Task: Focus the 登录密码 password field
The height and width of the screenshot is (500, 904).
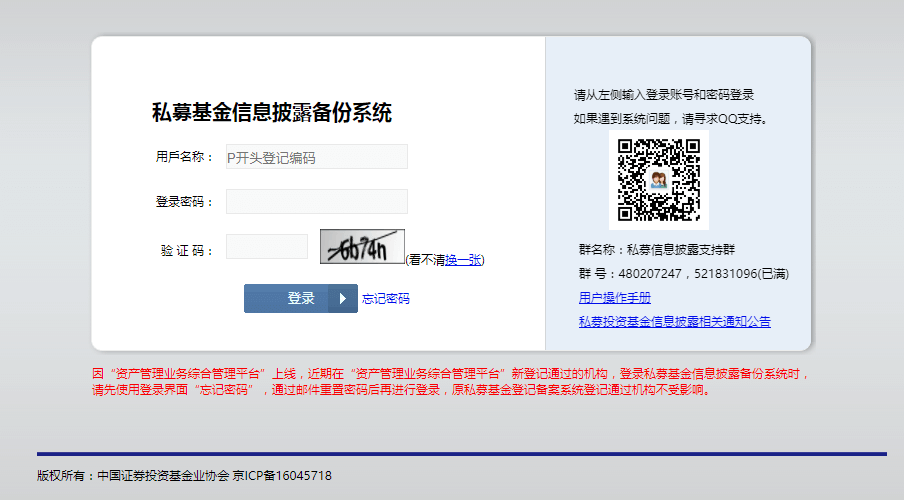Action: coord(316,201)
